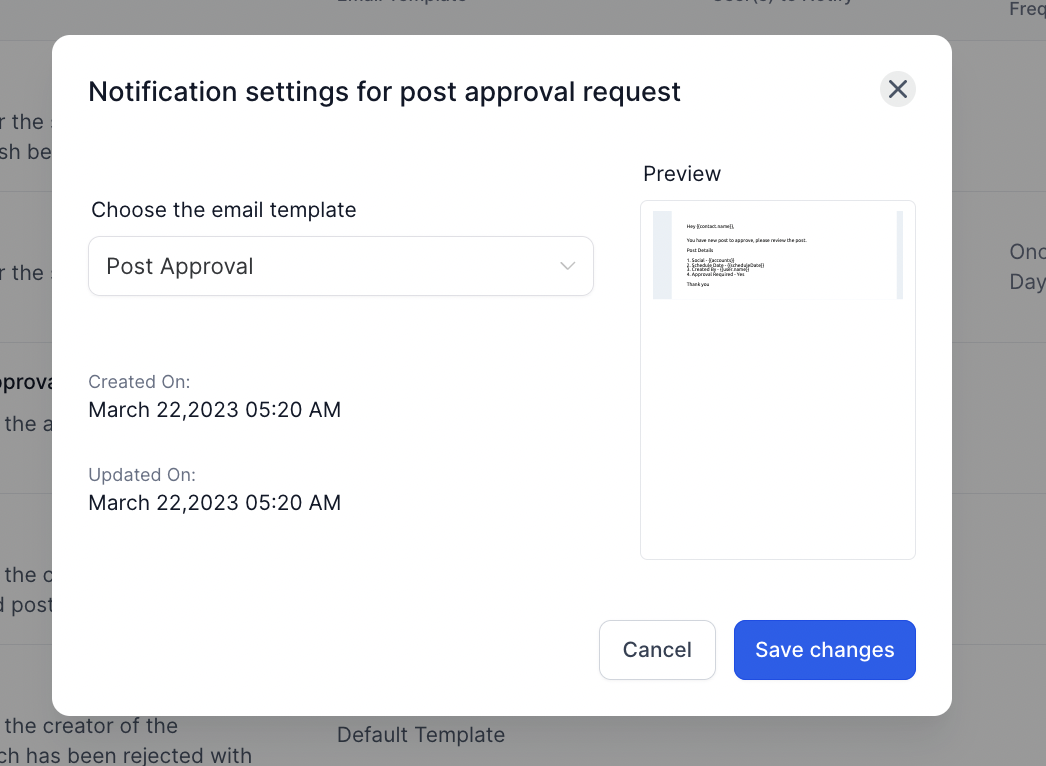
Task: Click the 'Created On:' label
Action: click(x=139, y=382)
